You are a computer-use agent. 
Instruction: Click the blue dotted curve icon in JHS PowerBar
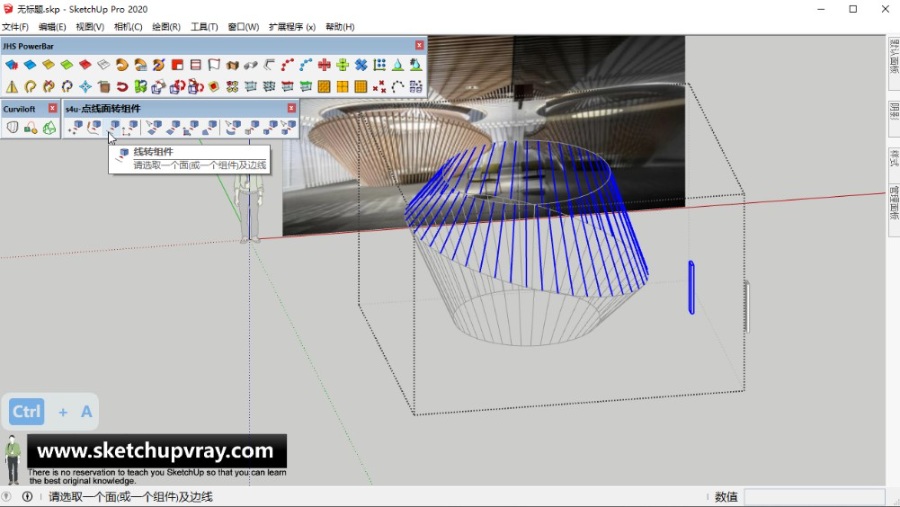305,65
